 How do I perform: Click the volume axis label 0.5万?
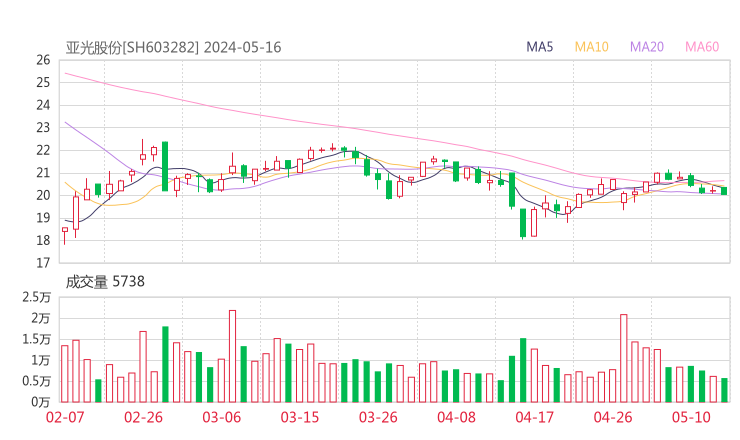point(36,381)
